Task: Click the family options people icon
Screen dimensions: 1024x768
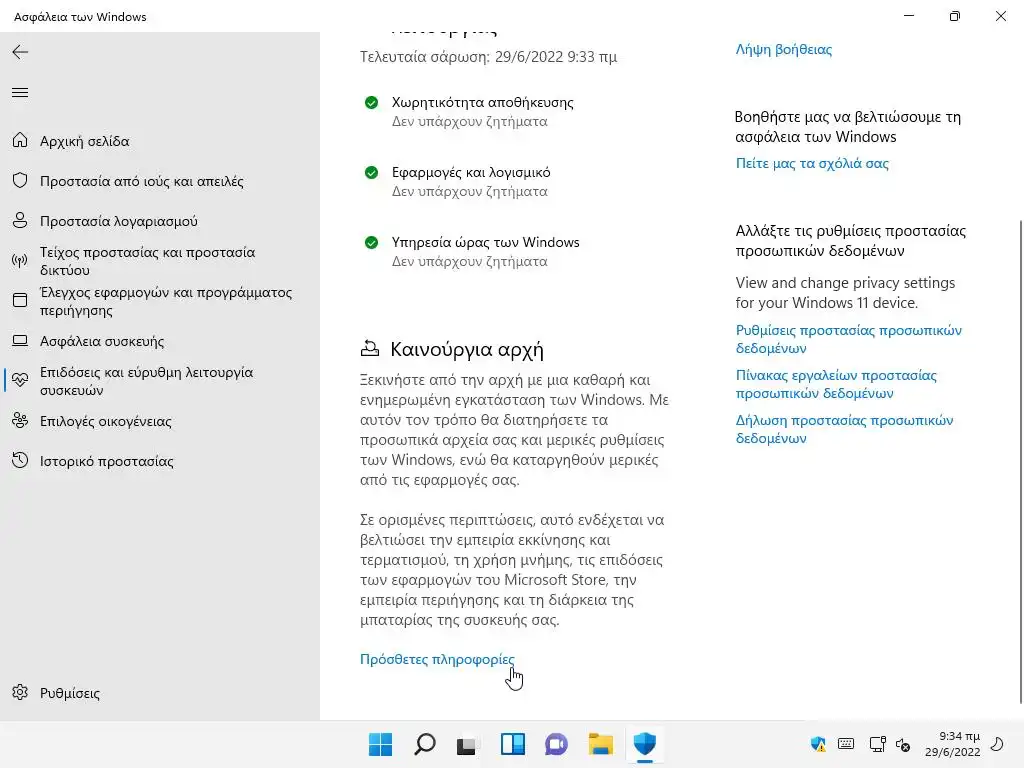Action: 20,421
